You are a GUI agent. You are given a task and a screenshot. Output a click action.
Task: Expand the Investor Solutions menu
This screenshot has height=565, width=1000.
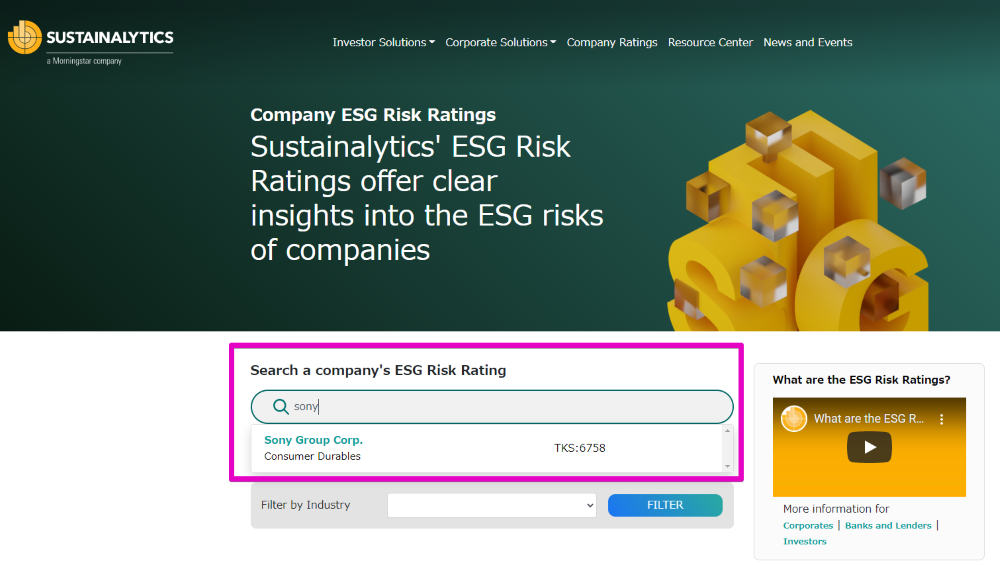pyautogui.click(x=383, y=42)
